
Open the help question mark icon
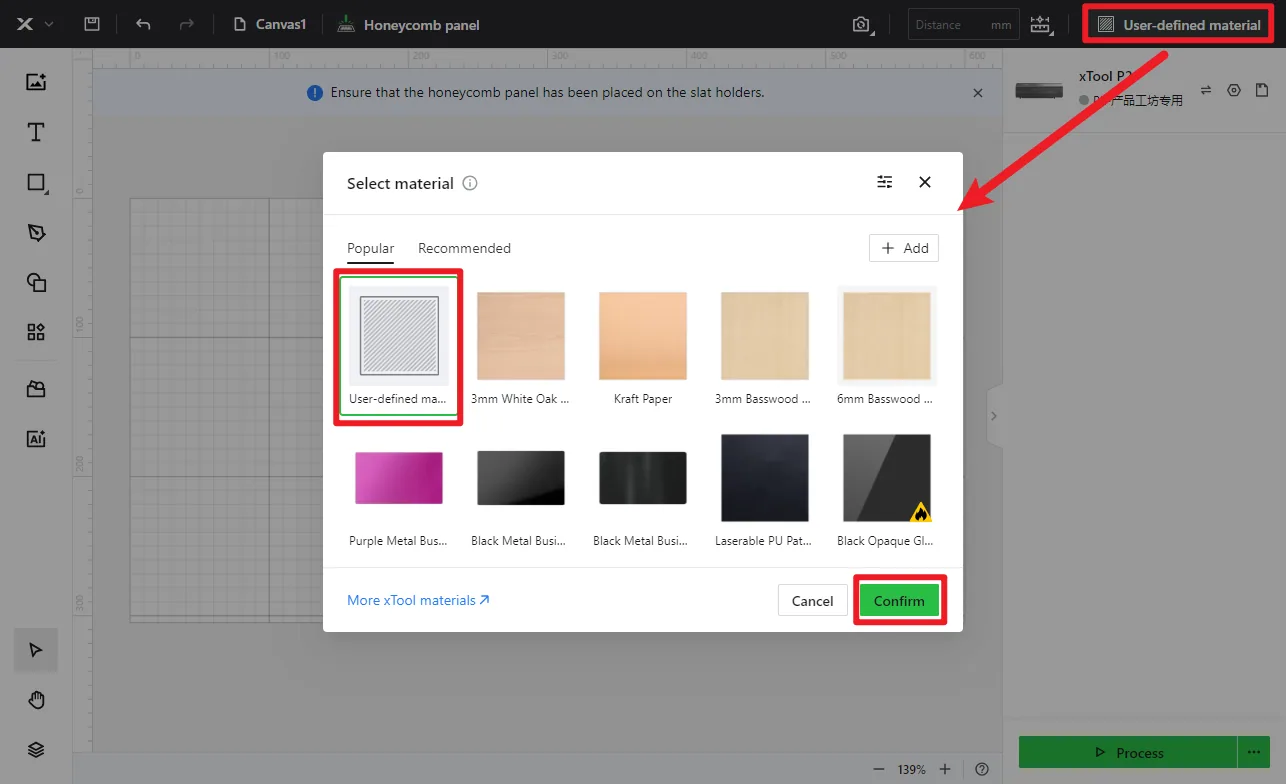982,769
